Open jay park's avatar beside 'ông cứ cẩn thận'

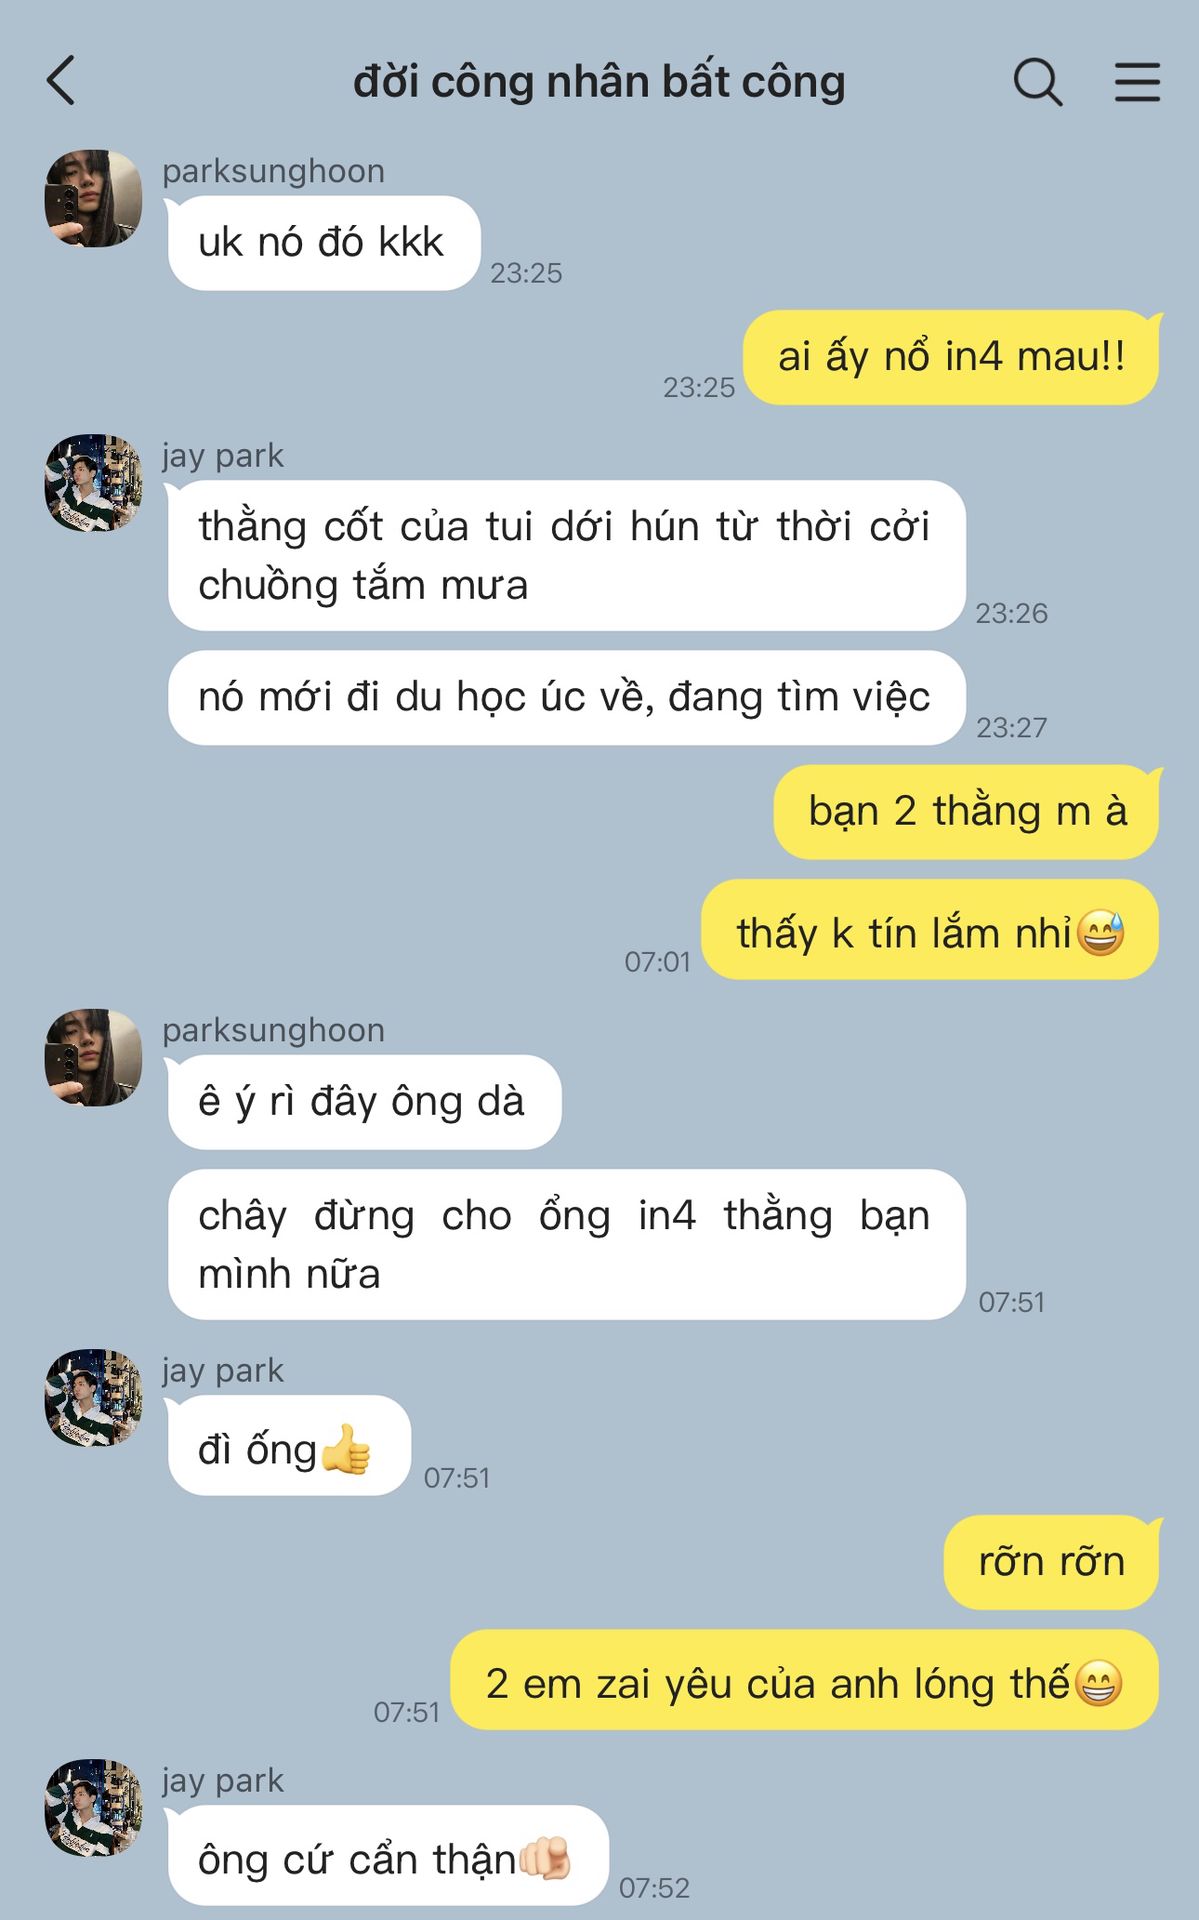coord(93,1808)
